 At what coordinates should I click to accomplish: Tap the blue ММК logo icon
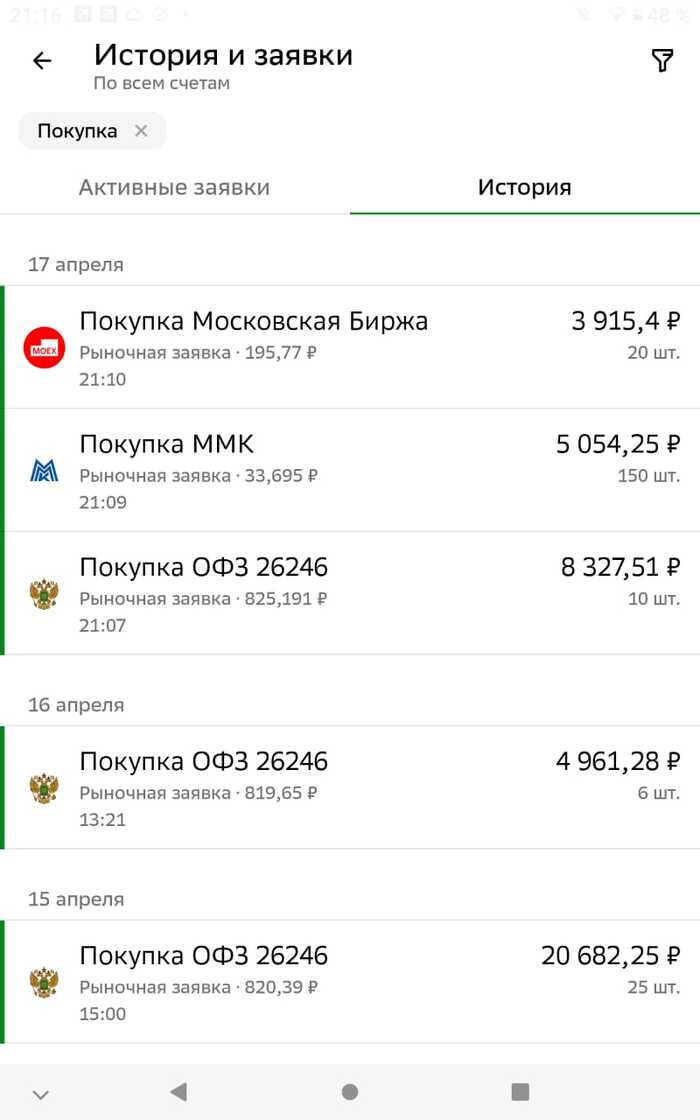[x=44, y=470]
